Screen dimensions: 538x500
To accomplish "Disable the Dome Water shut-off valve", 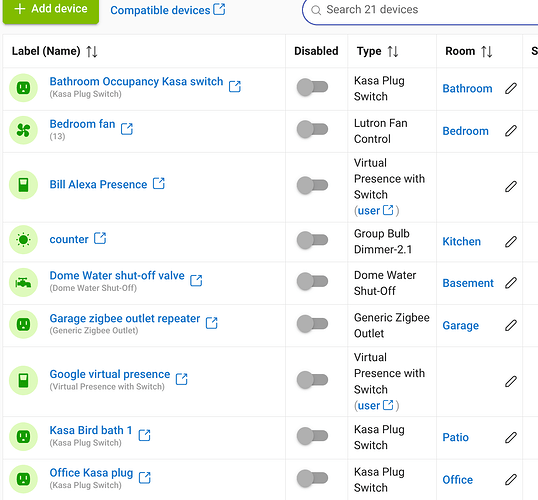I will click(312, 281).
